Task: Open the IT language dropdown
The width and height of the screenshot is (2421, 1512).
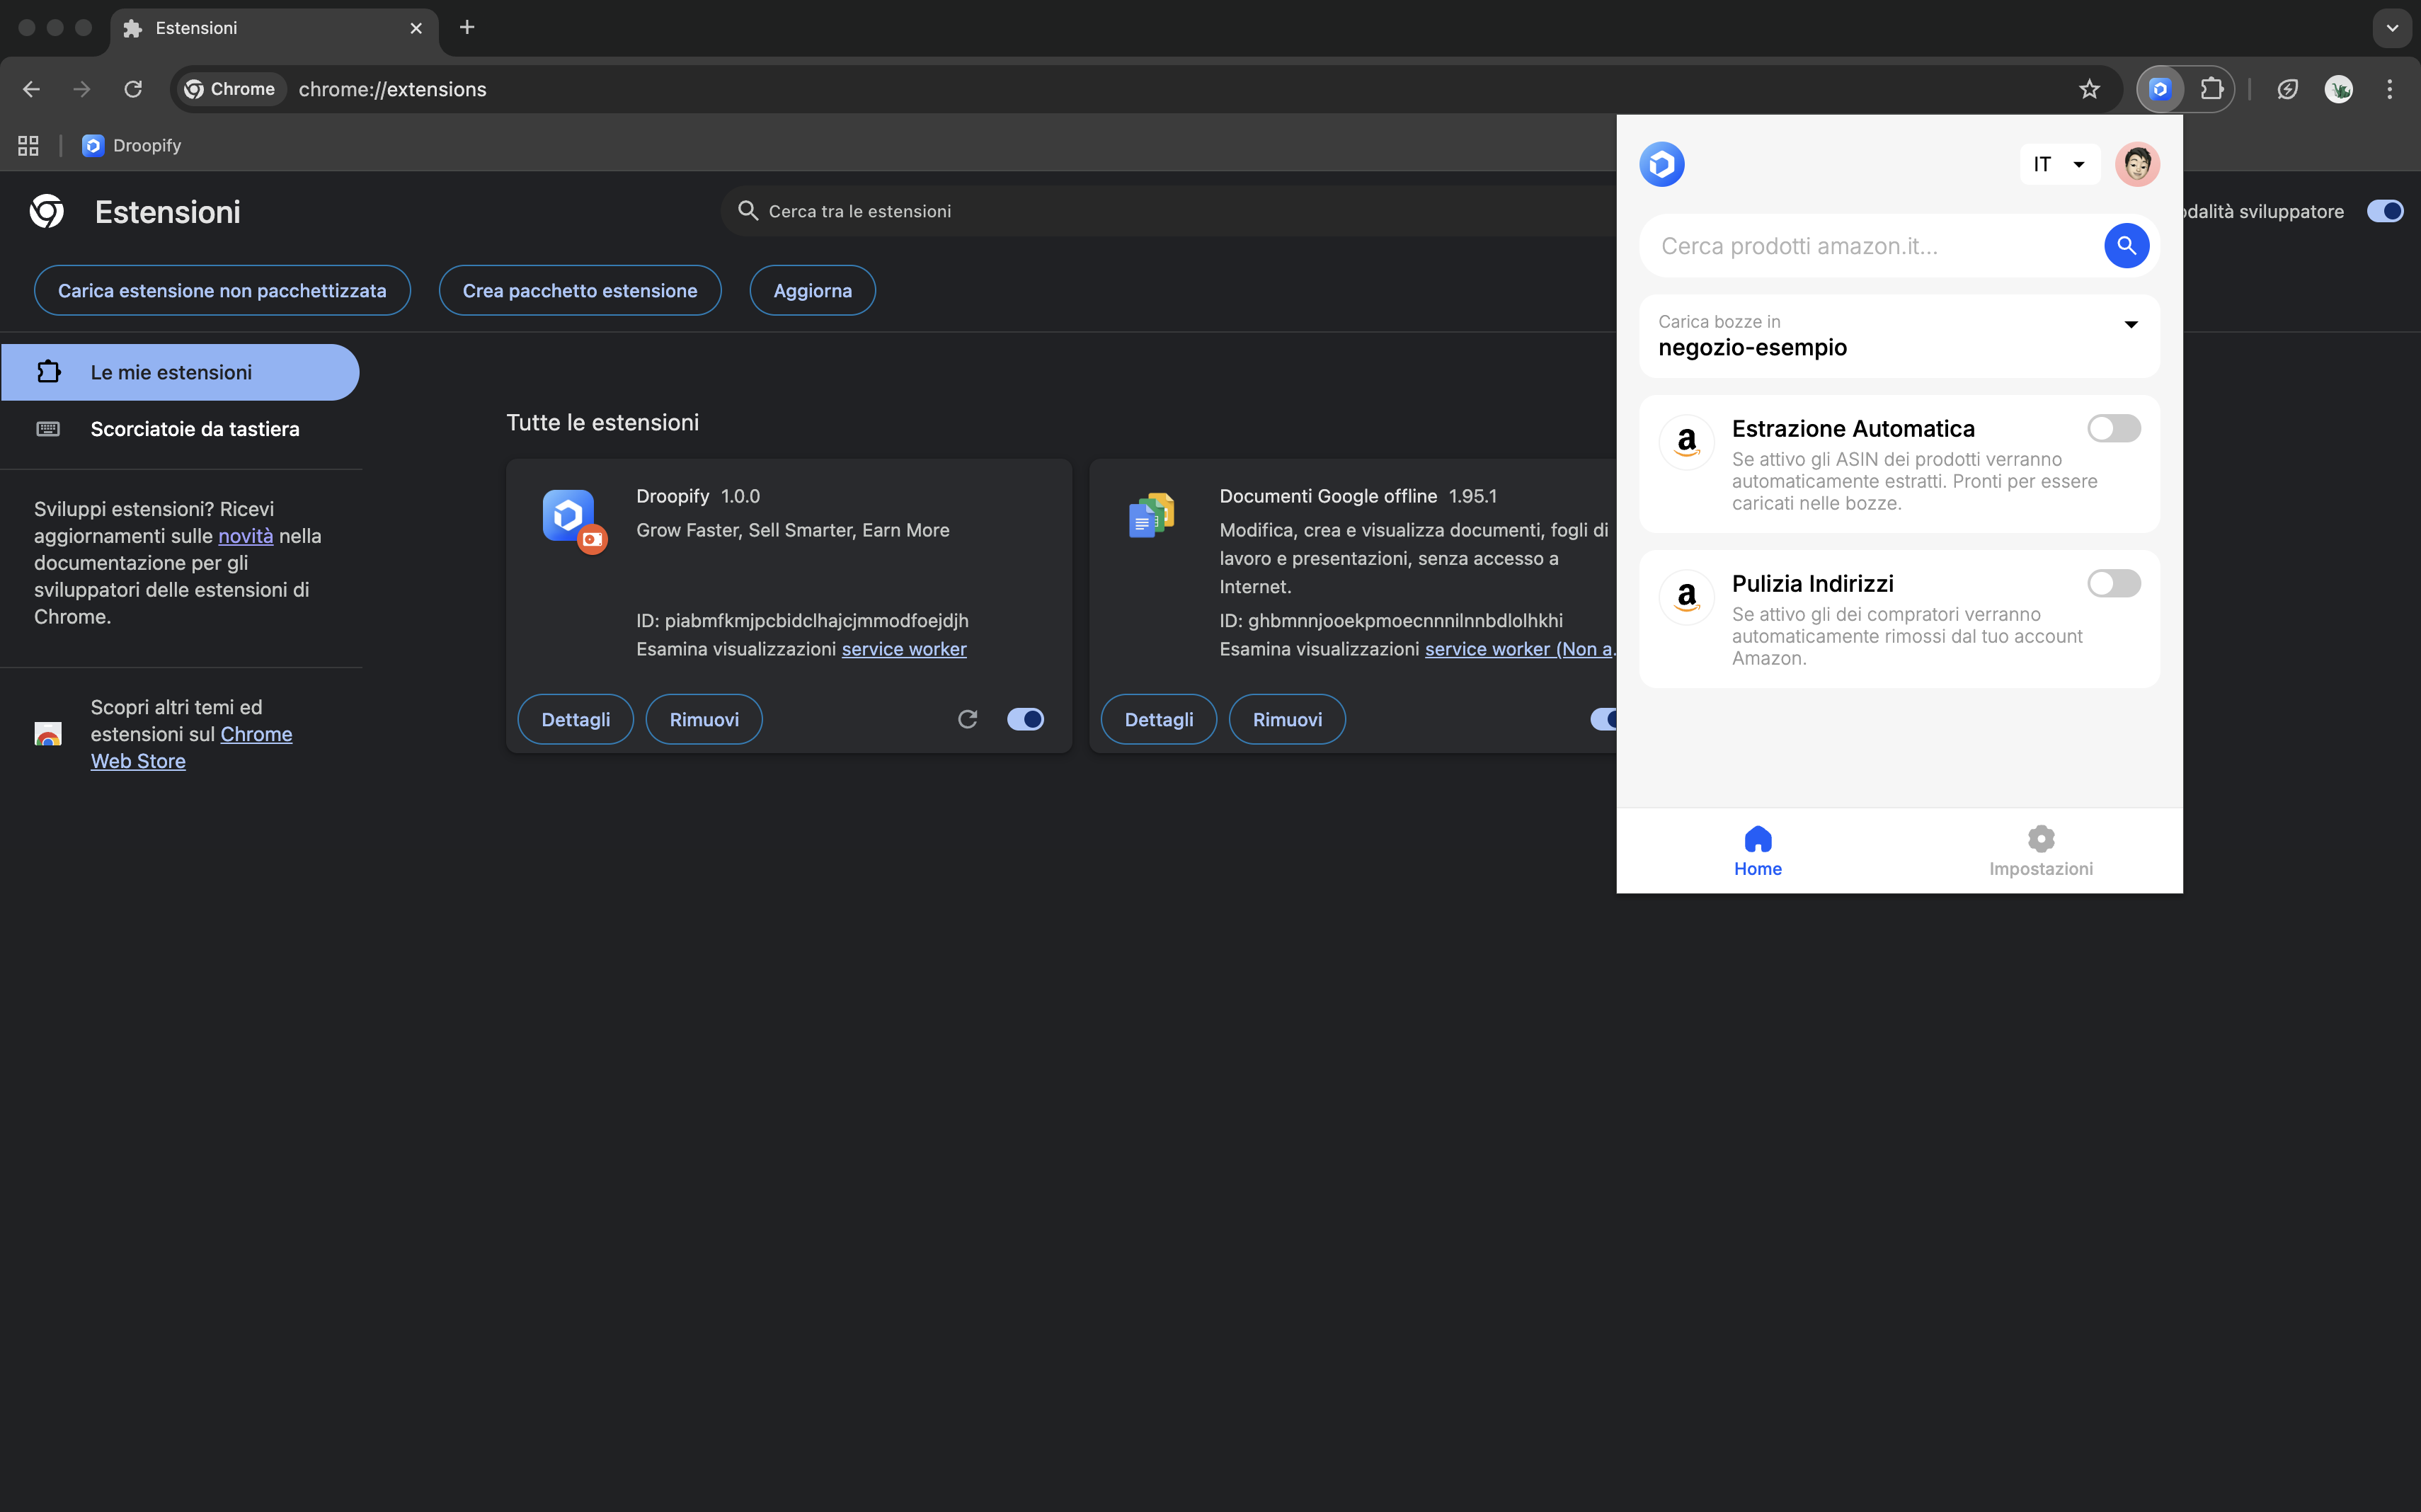Action: (x=2059, y=164)
